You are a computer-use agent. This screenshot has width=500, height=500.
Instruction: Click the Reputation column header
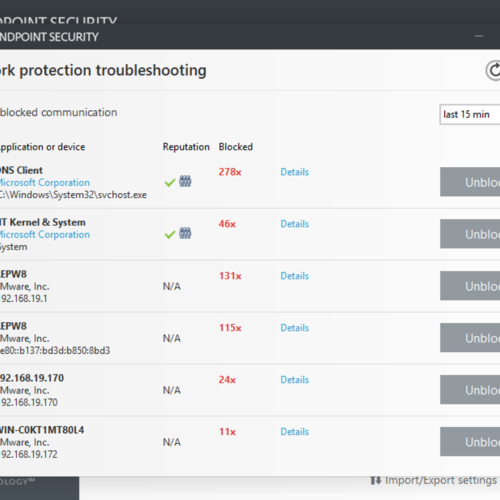pos(186,147)
